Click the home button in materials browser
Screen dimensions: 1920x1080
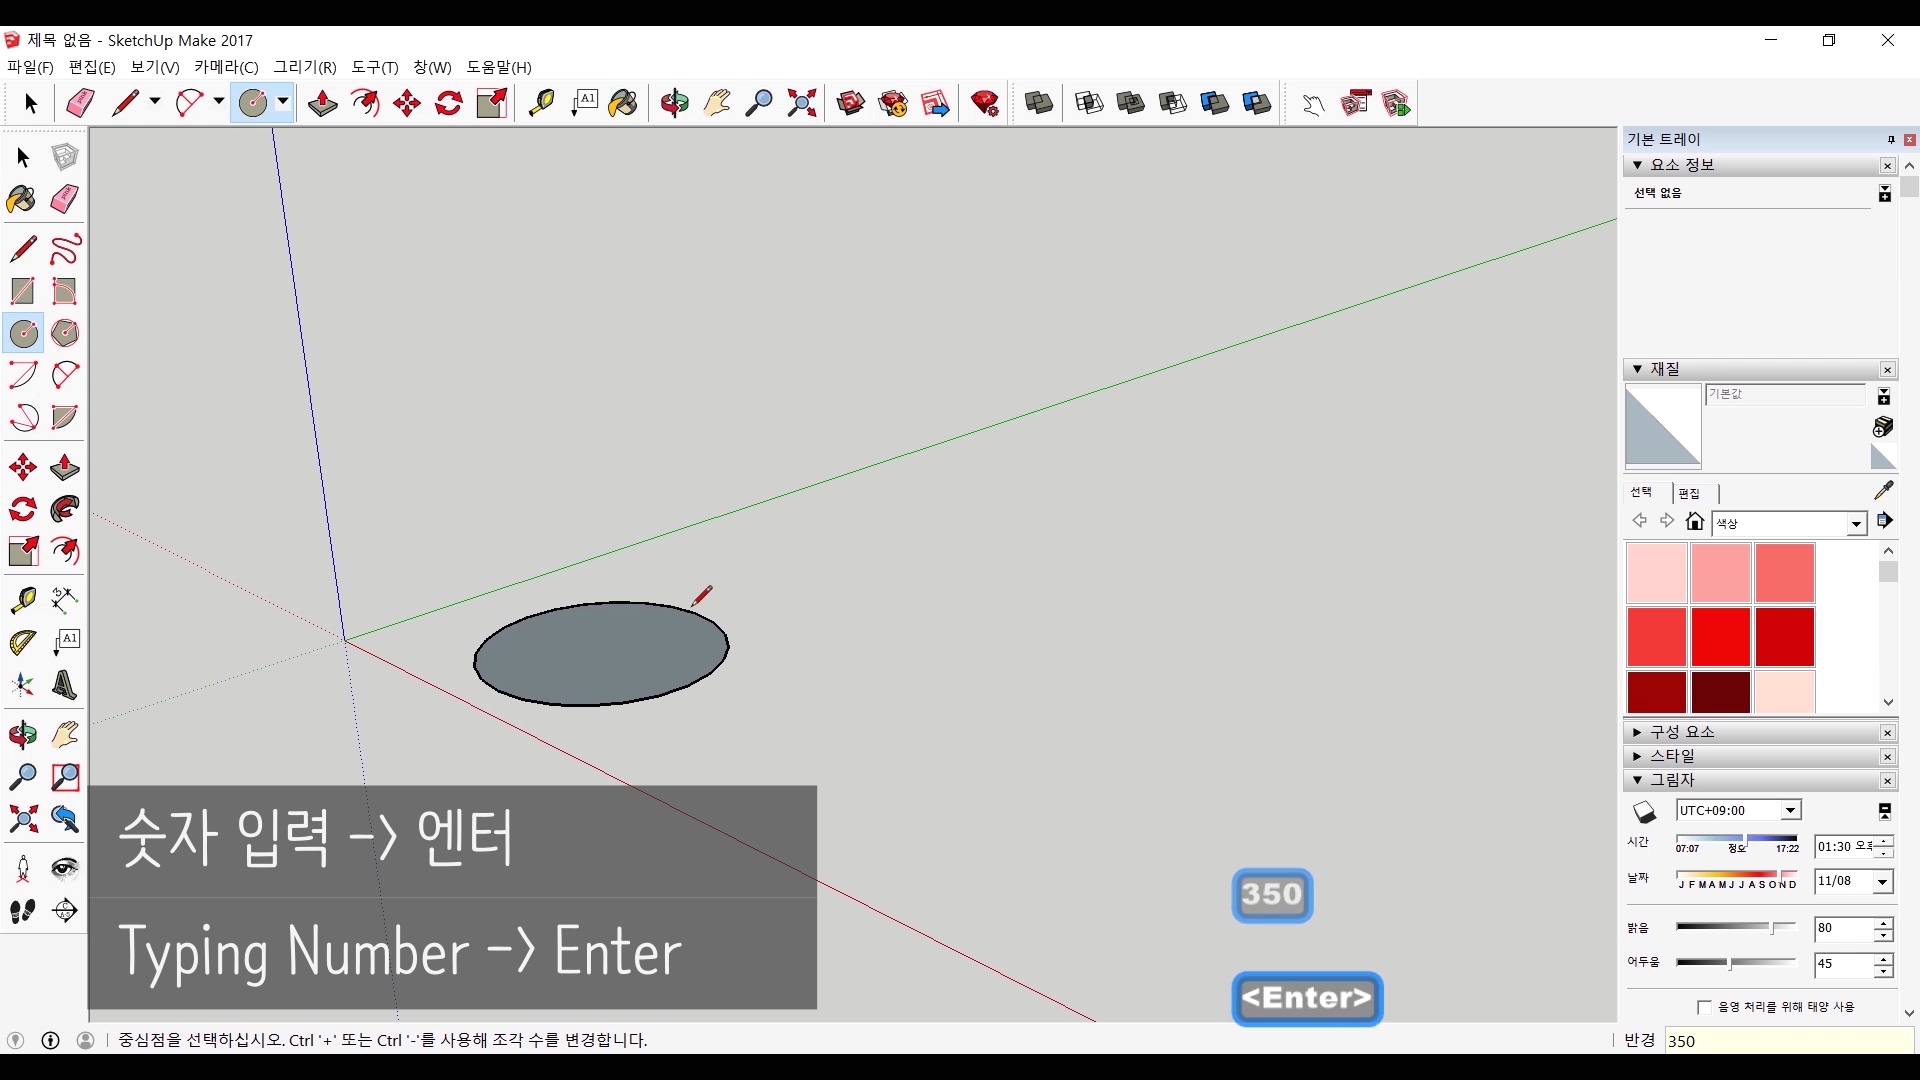point(1695,521)
